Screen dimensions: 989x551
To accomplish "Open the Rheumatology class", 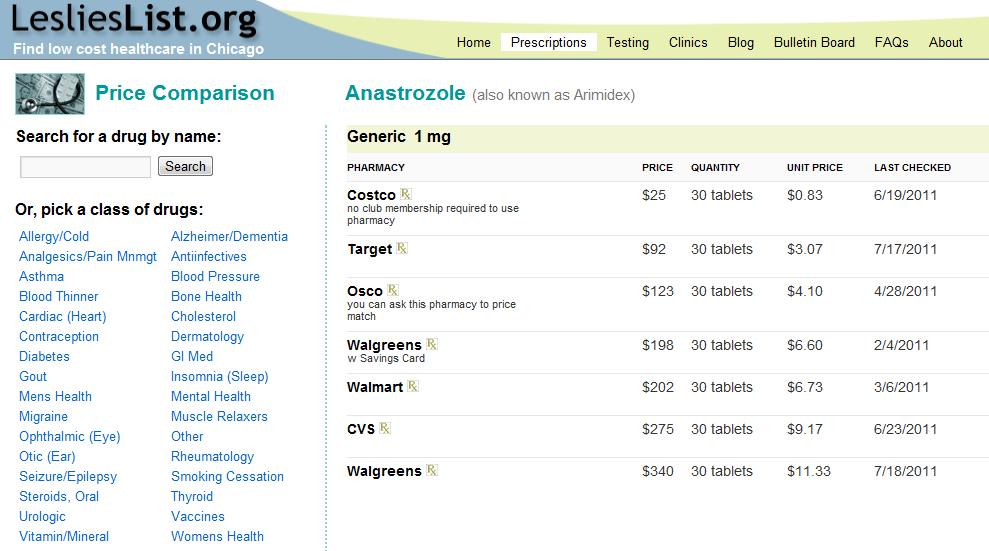I will 213,456.
